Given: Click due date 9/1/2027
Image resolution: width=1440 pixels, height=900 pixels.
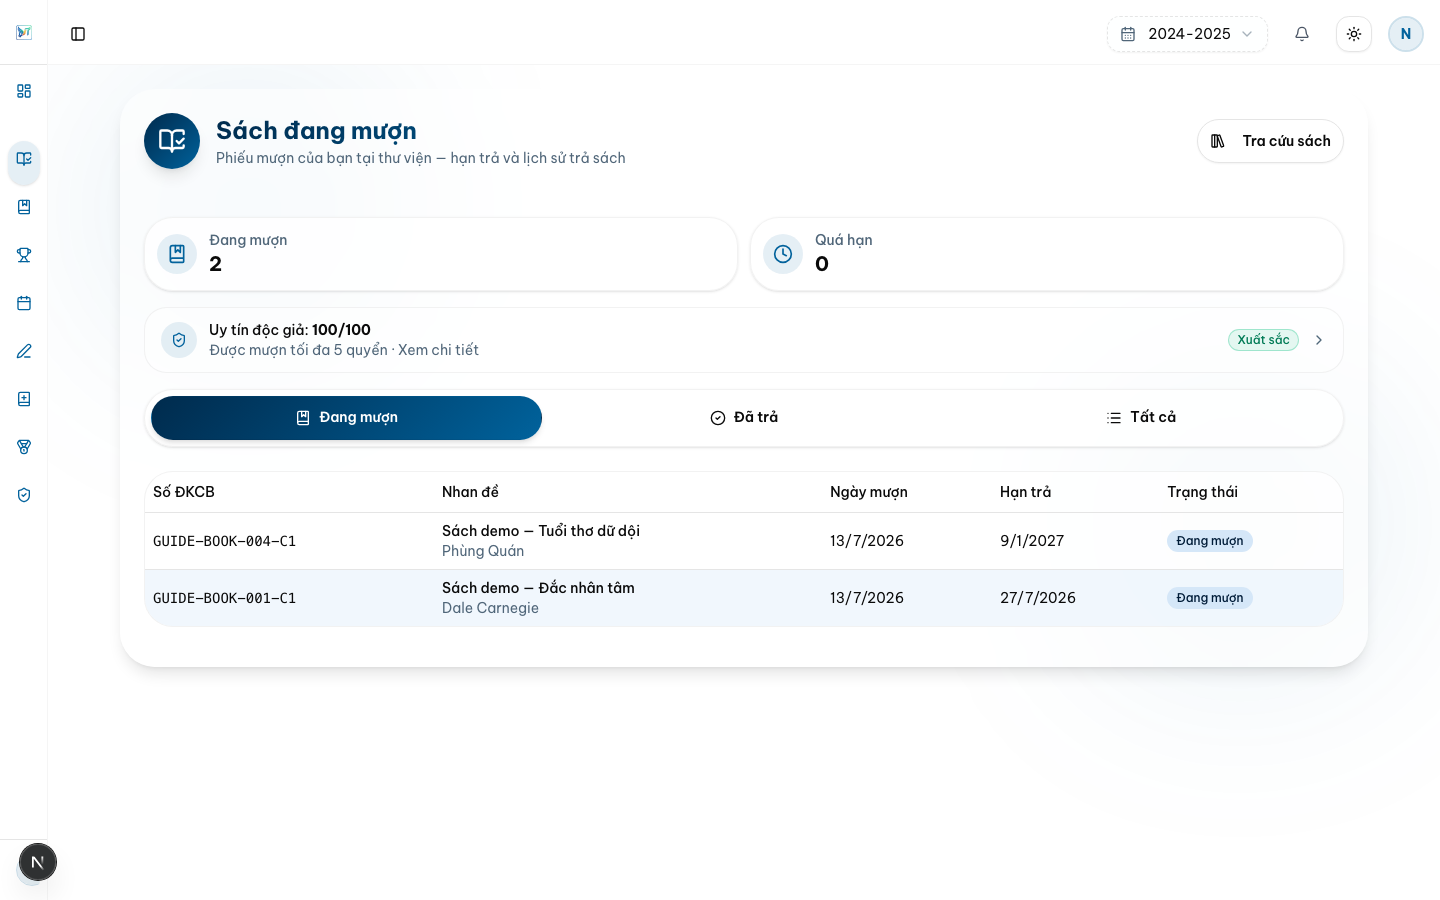Looking at the screenshot, I should [1032, 541].
